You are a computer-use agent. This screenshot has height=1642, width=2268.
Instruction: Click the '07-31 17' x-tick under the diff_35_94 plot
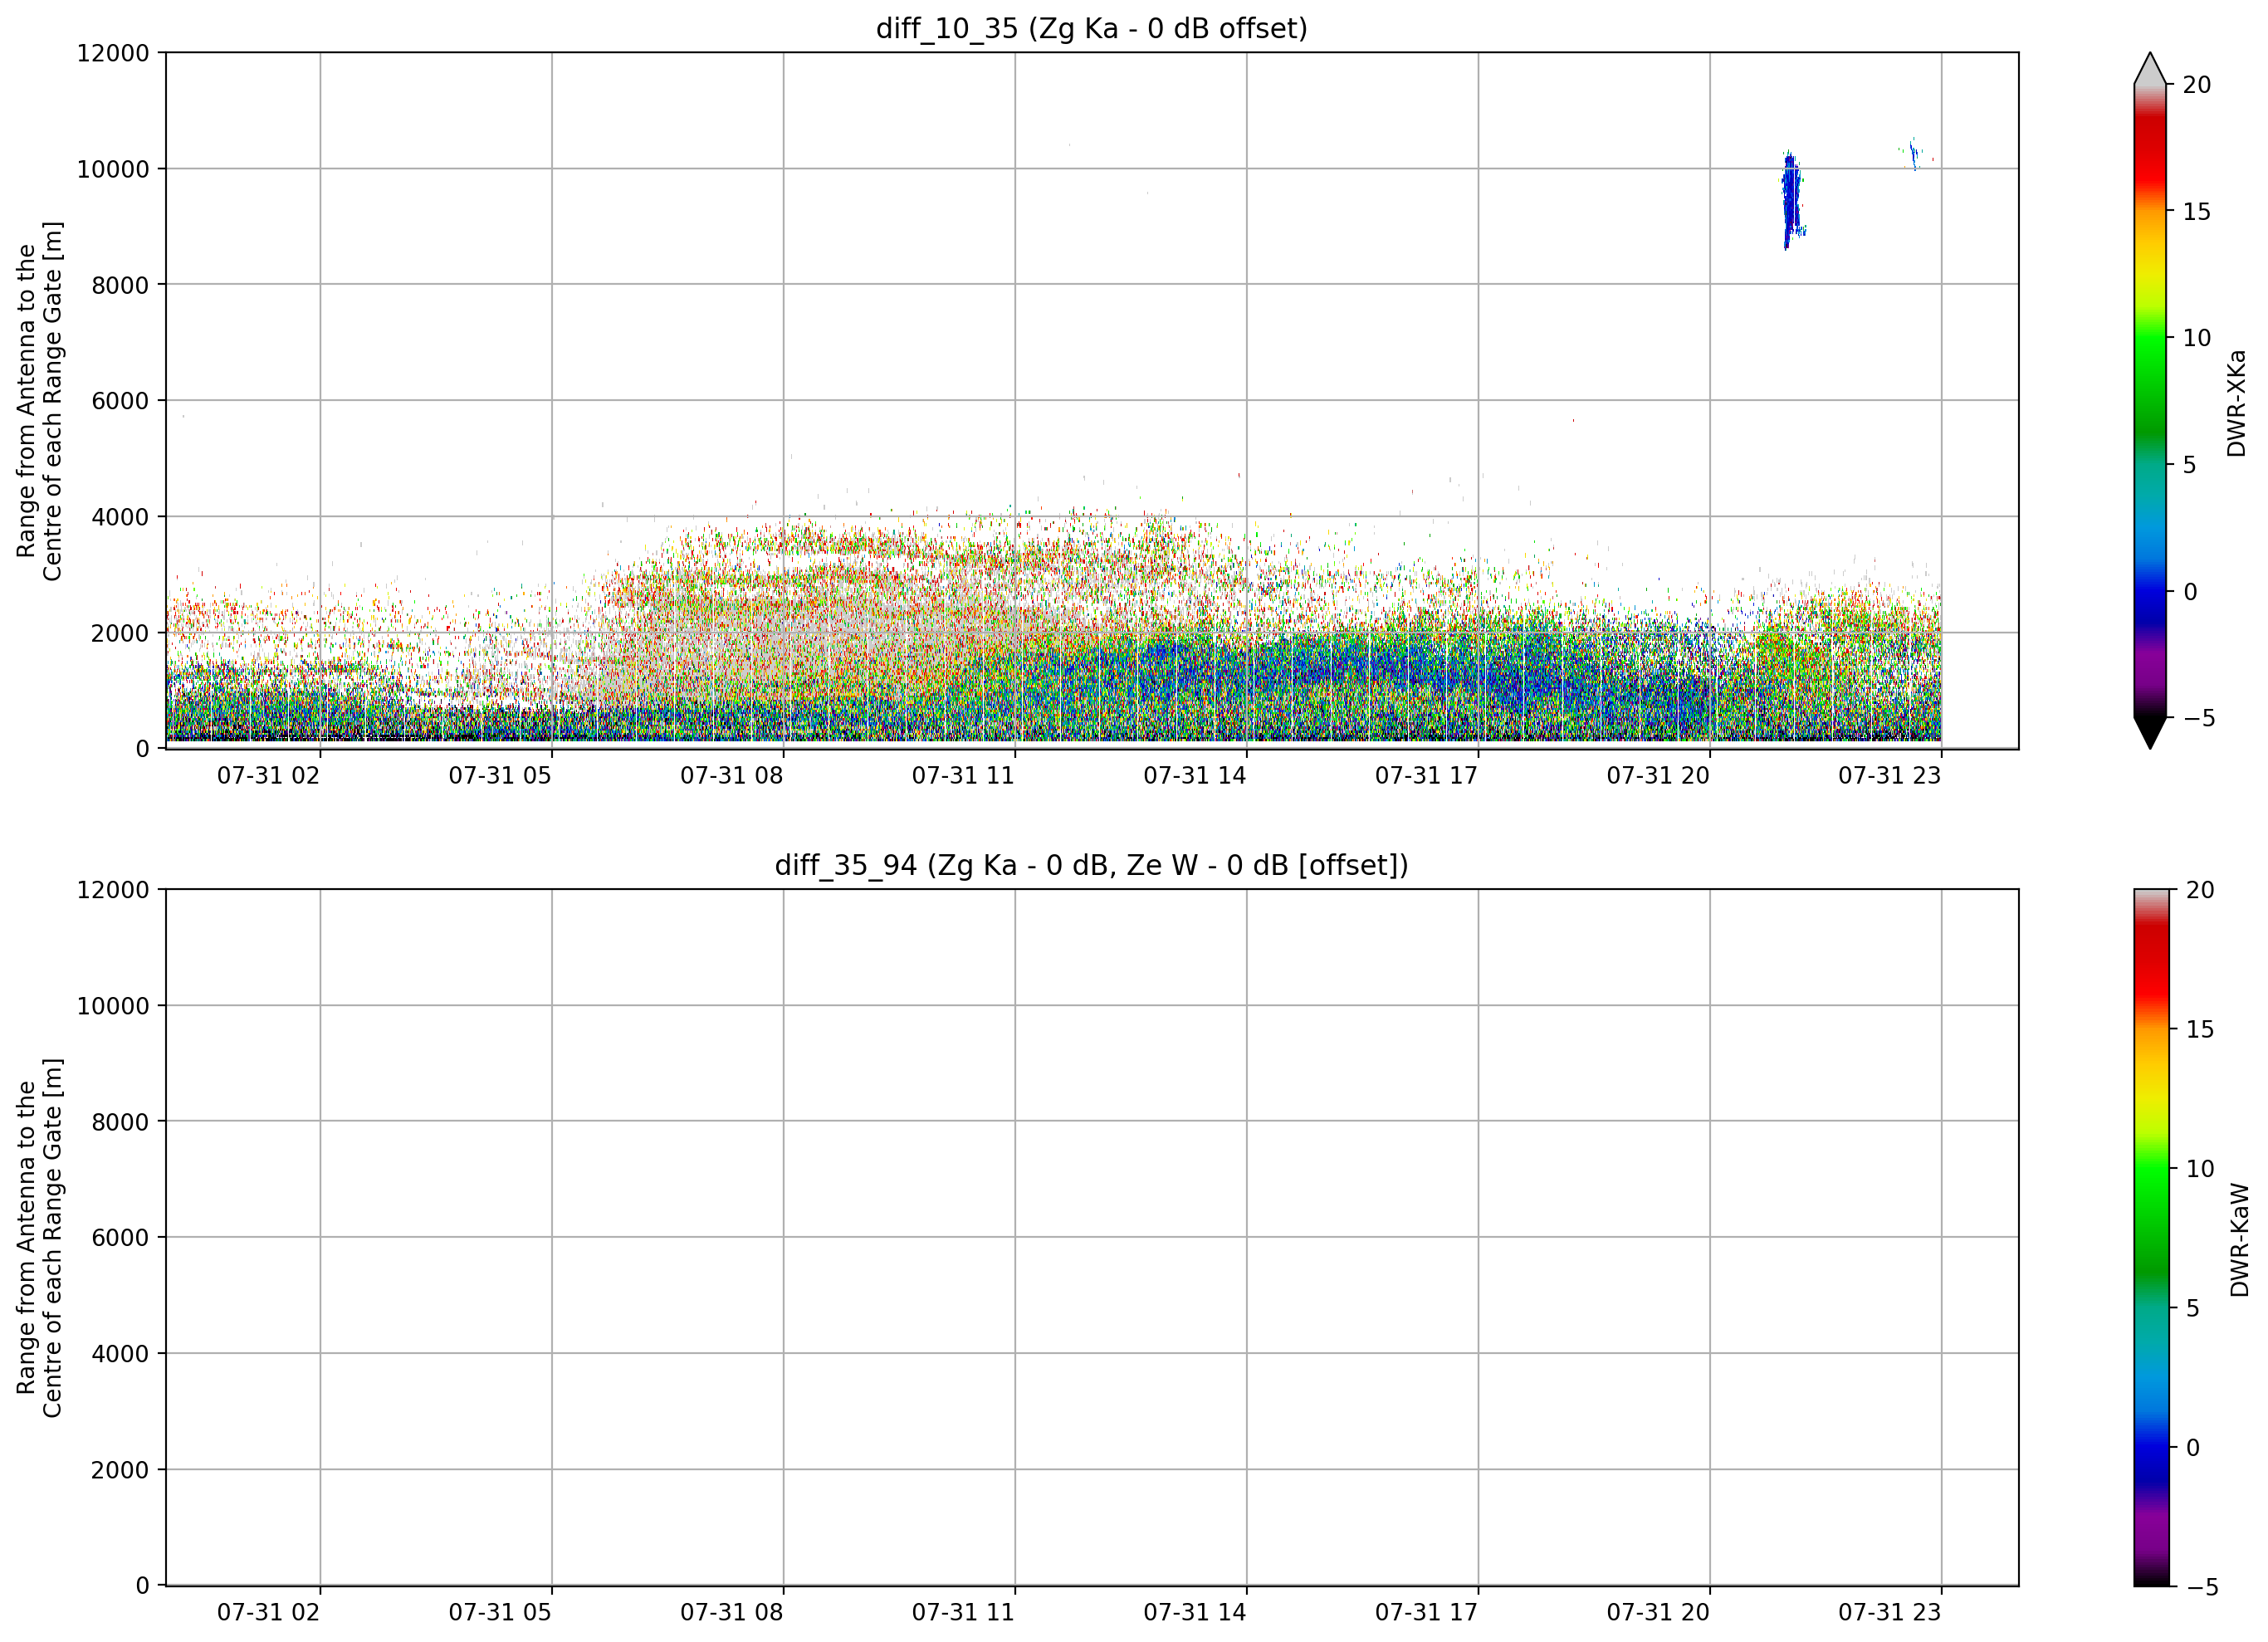(x=1426, y=1613)
